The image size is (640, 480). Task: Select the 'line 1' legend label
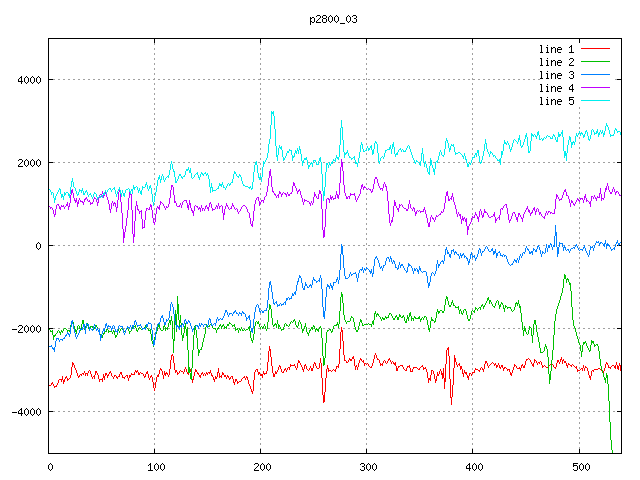(x=557, y=49)
